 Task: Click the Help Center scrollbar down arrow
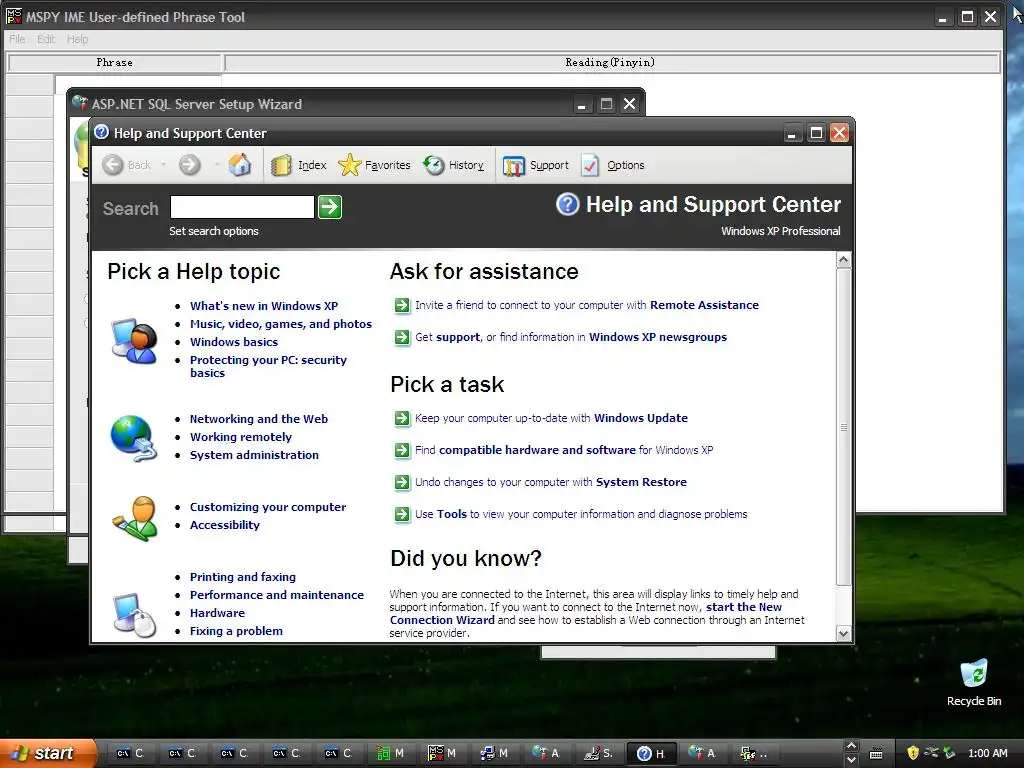click(843, 633)
